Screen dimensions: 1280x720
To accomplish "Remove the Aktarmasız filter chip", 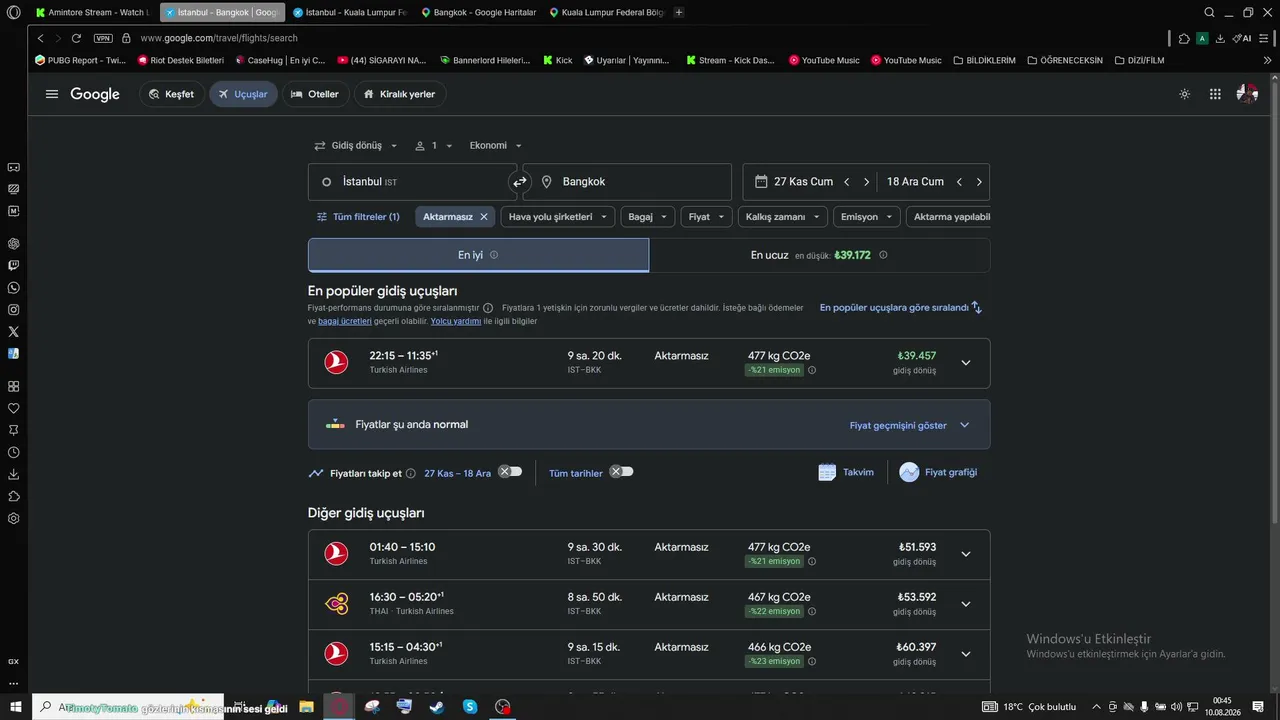I will pos(484,217).
